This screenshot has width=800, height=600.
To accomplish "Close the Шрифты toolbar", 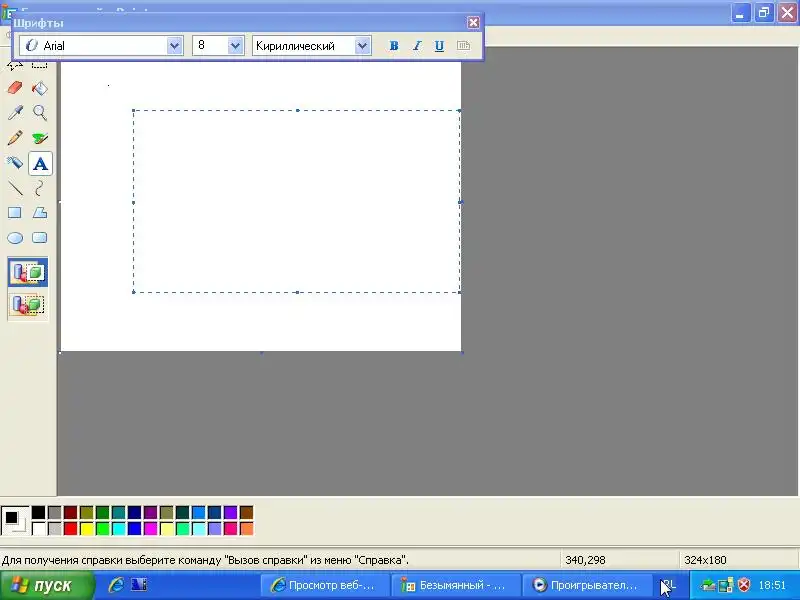I will pyautogui.click(x=473, y=22).
